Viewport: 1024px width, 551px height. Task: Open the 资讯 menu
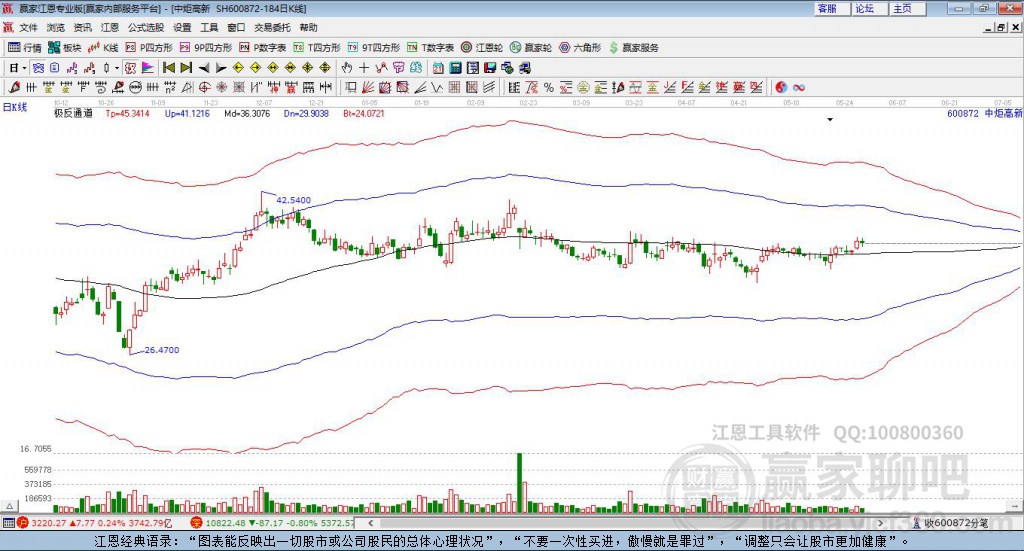[82, 27]
